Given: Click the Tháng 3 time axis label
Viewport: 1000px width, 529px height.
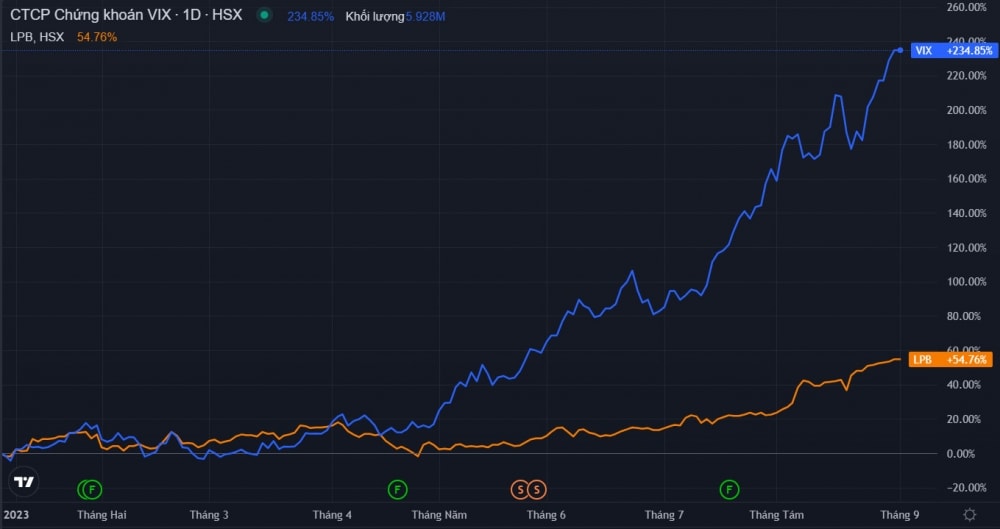Looking at the screenshot, I should (209, 515).
